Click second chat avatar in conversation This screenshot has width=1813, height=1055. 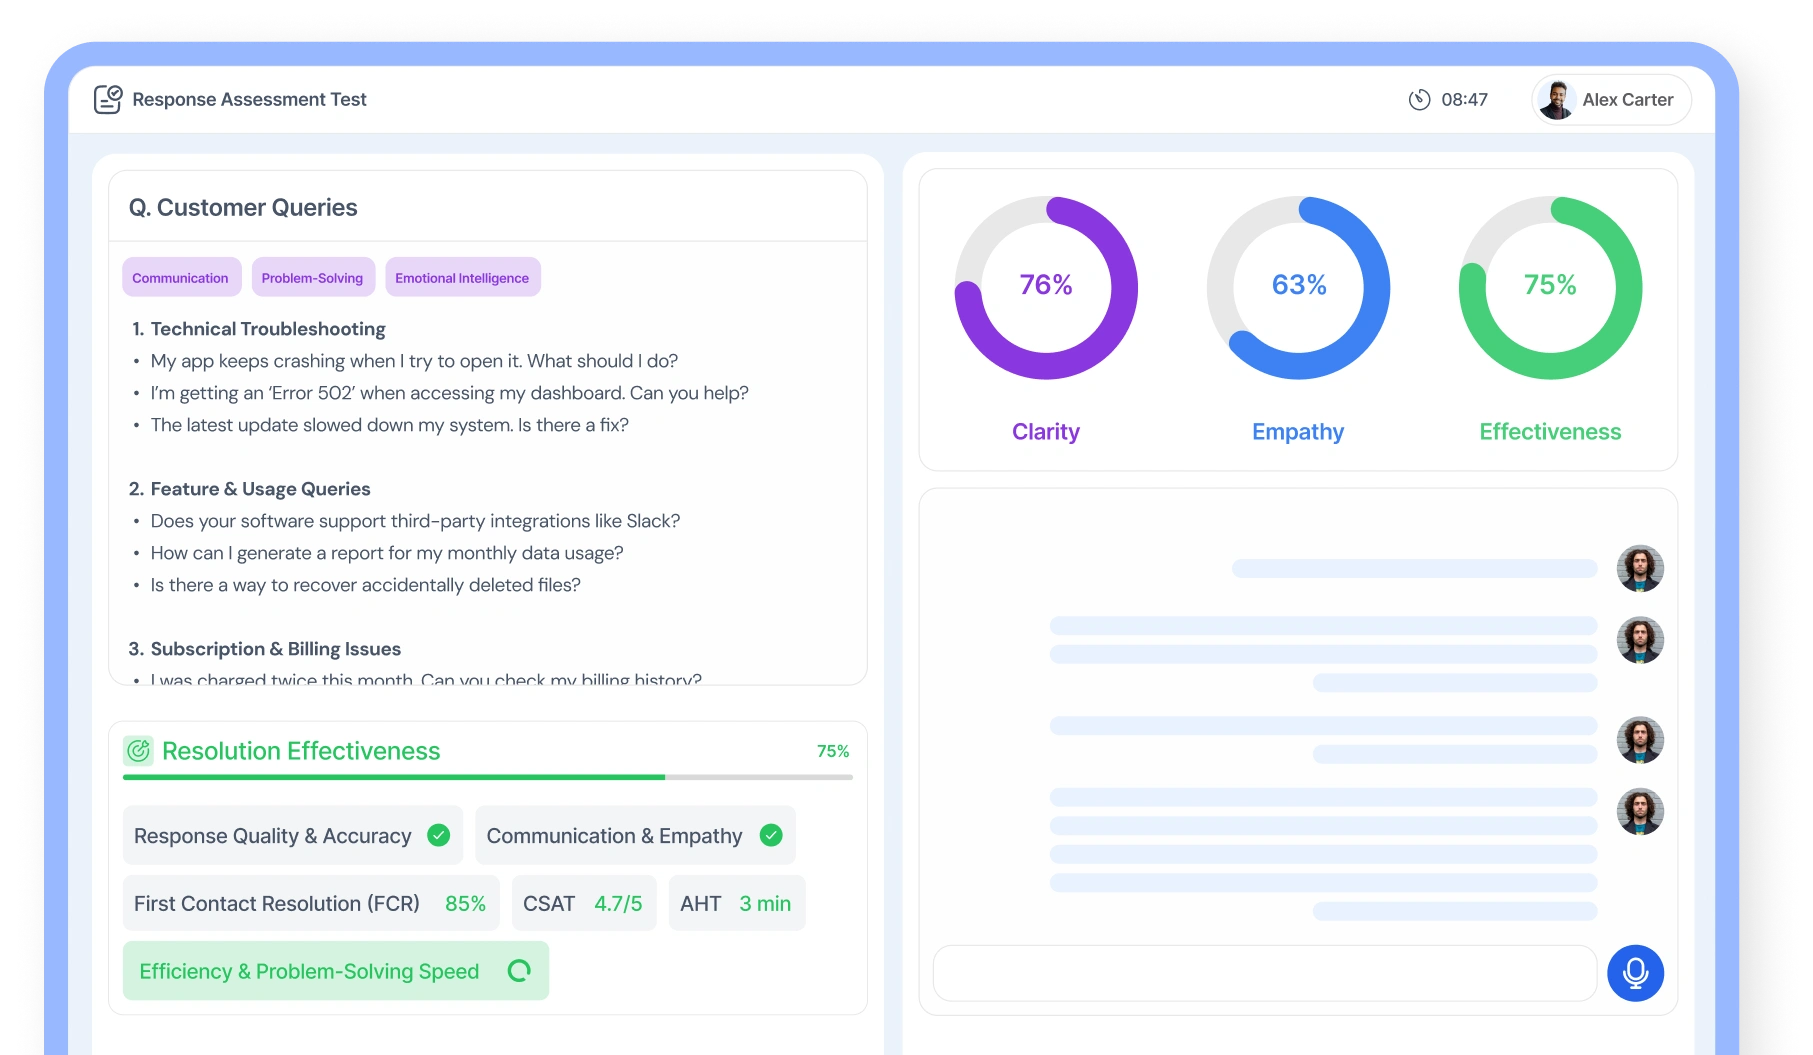pyautogui.click(x=1640, y=640)
